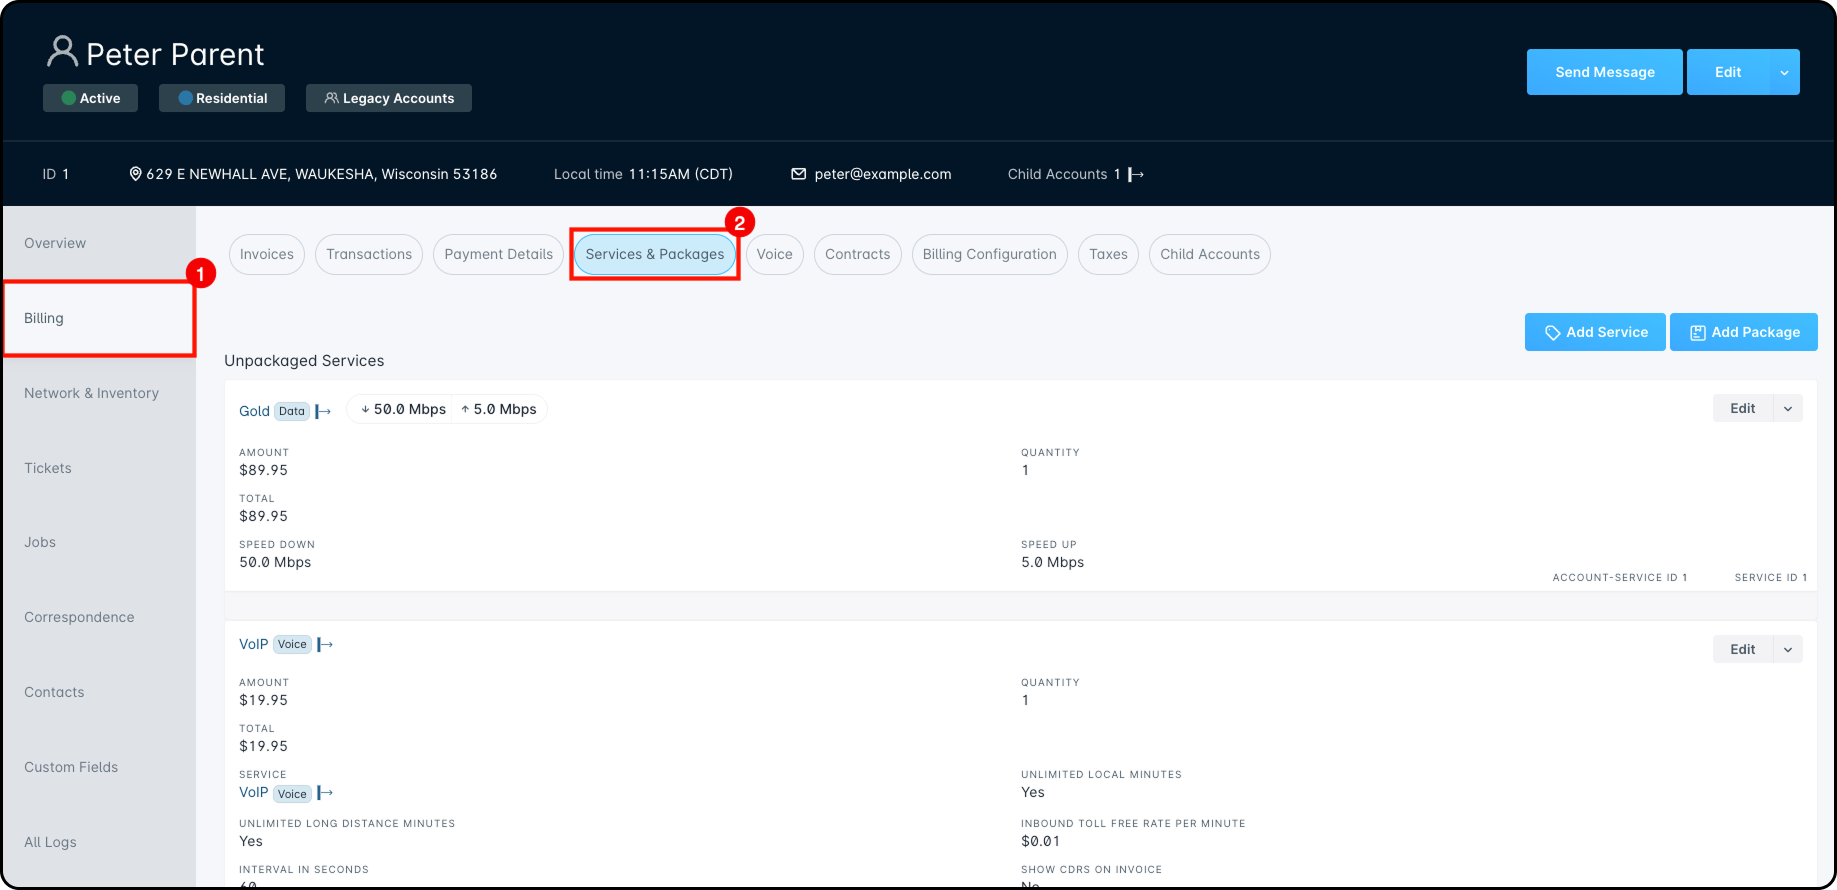Click the location pin icon before the address
The image size is (1837, 890).
136,174
